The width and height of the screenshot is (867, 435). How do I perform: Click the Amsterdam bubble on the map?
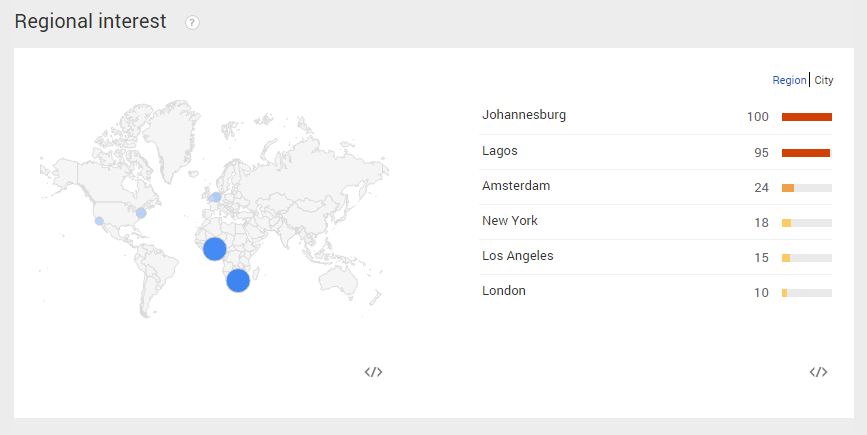pyautogui.click(x=217, y=197)
